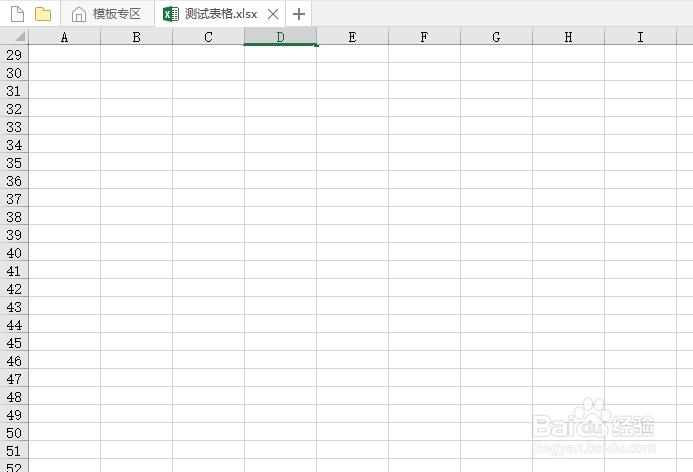
Task: Select row 44 header
Action: [14, 325]
